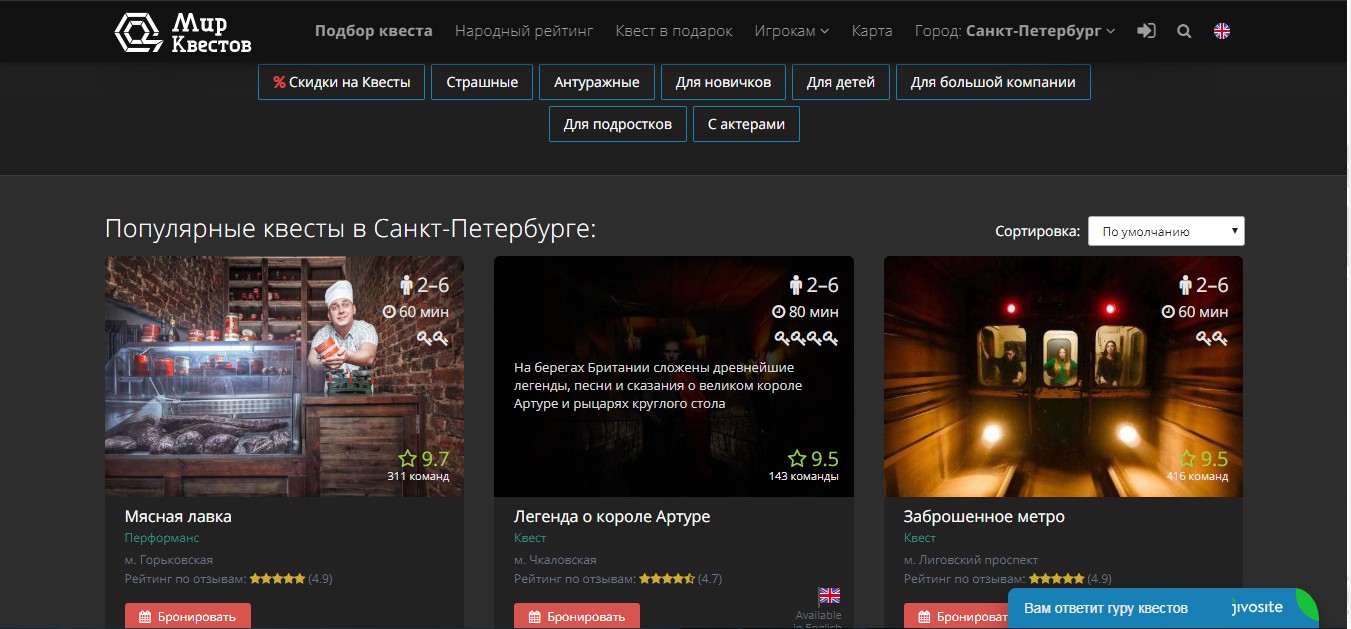Book Мясная лавка with Бронировать button
Screen dimensions: 1351x629
tap(188, 616)
